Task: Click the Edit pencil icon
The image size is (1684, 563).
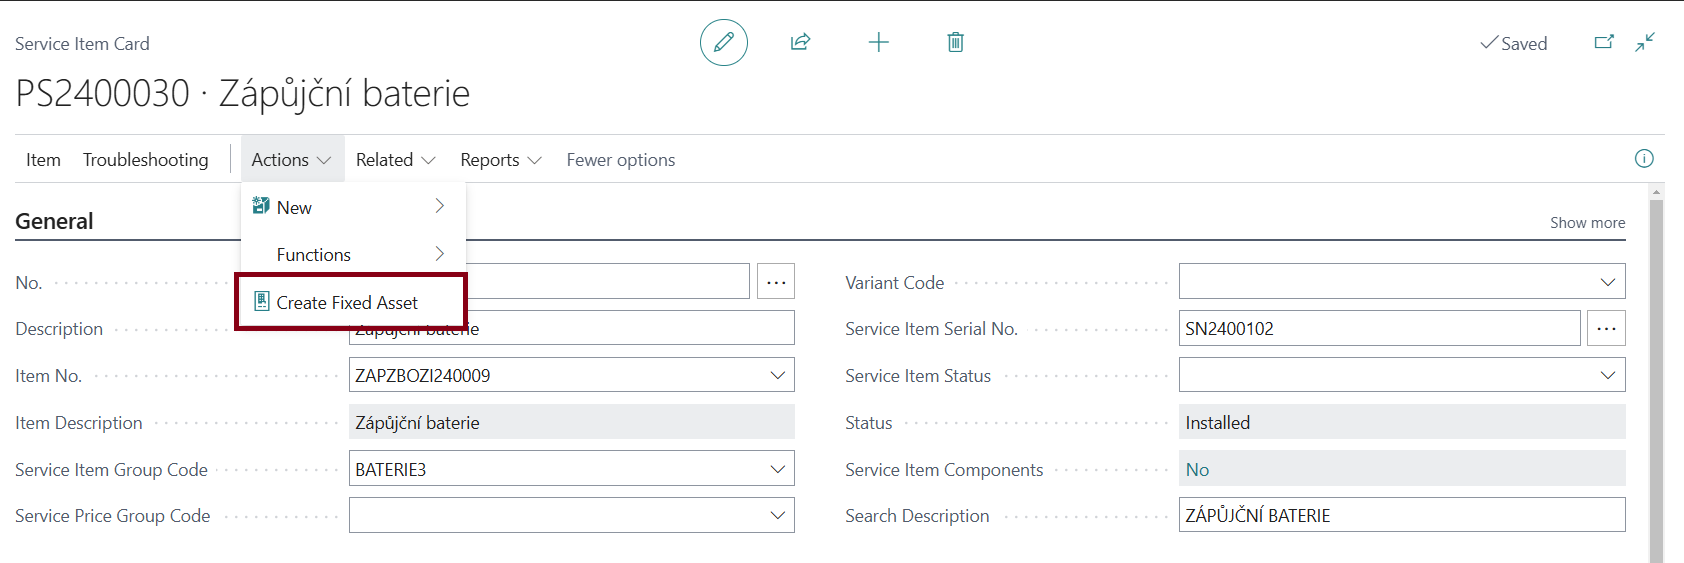Action: 724,42
